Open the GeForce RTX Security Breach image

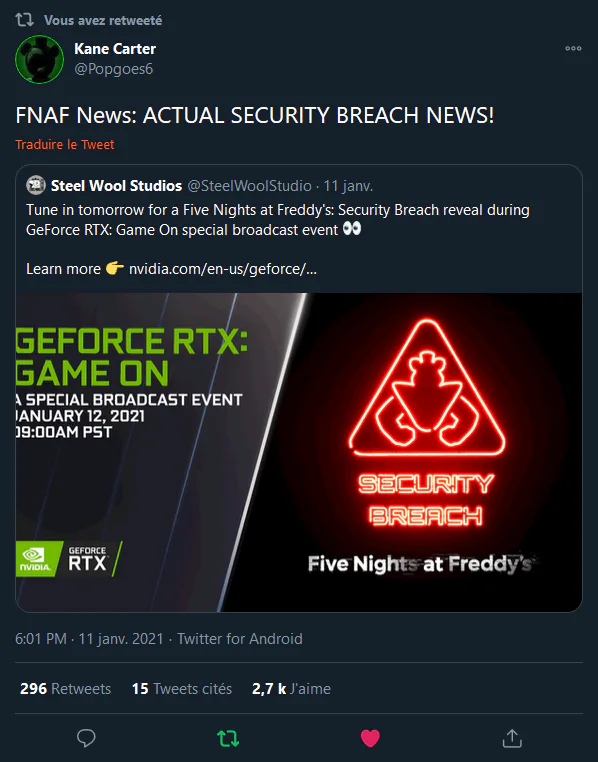[299, 452]
